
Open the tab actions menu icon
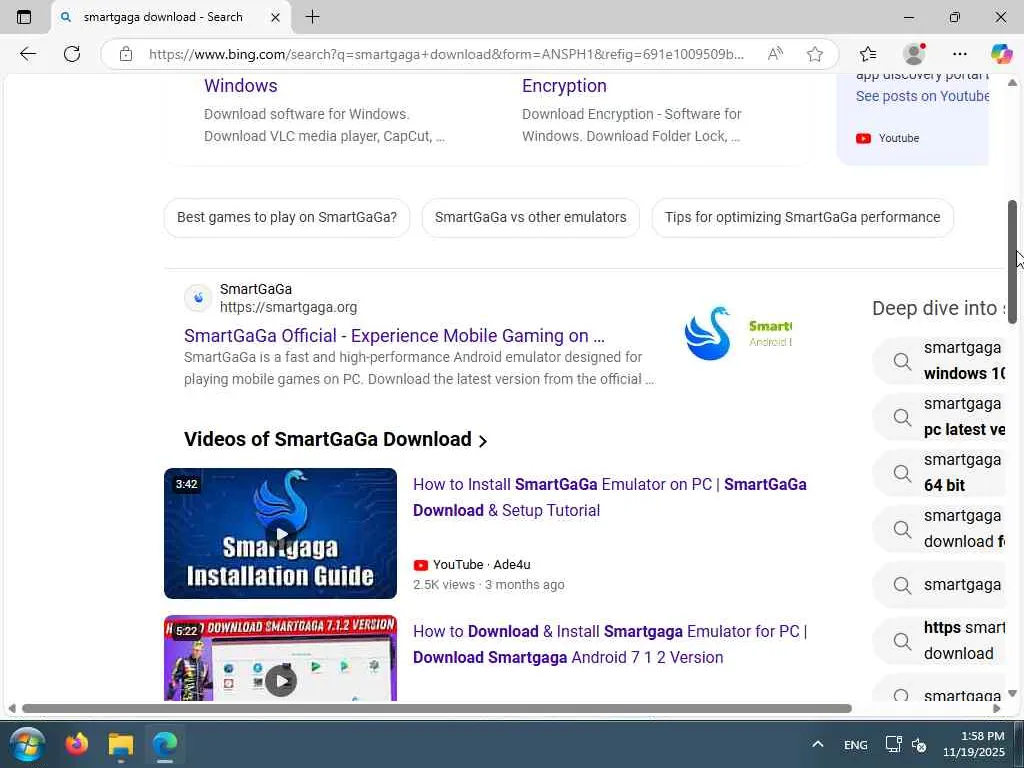click(24, 17)
